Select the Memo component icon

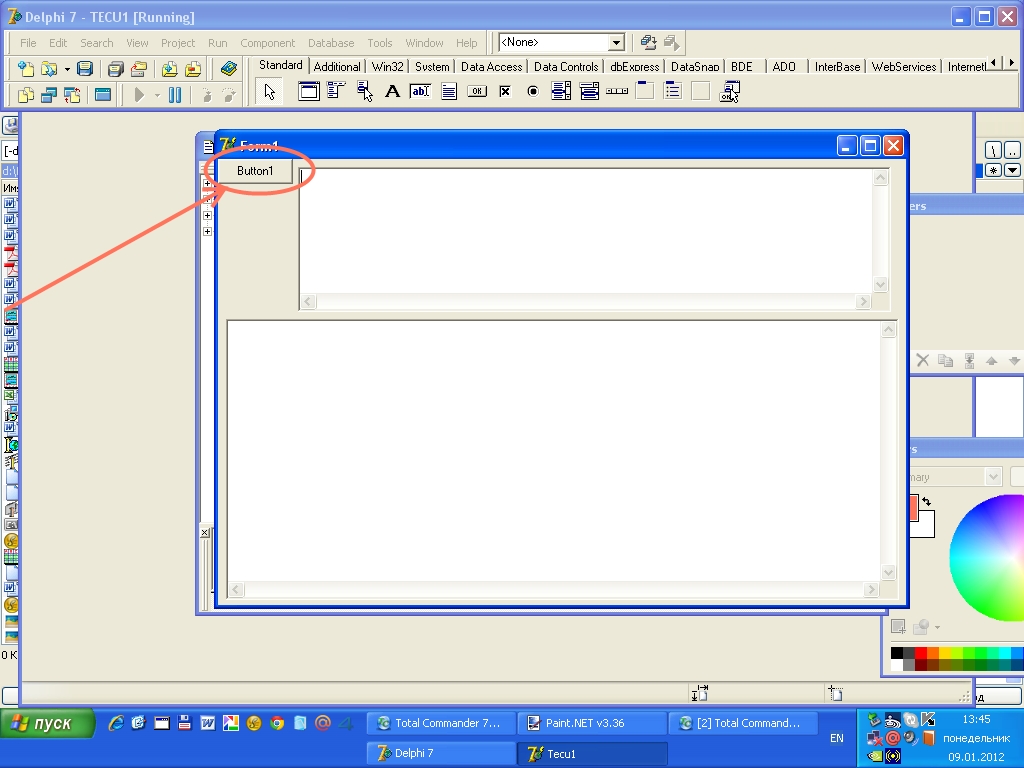click(449, 91)
